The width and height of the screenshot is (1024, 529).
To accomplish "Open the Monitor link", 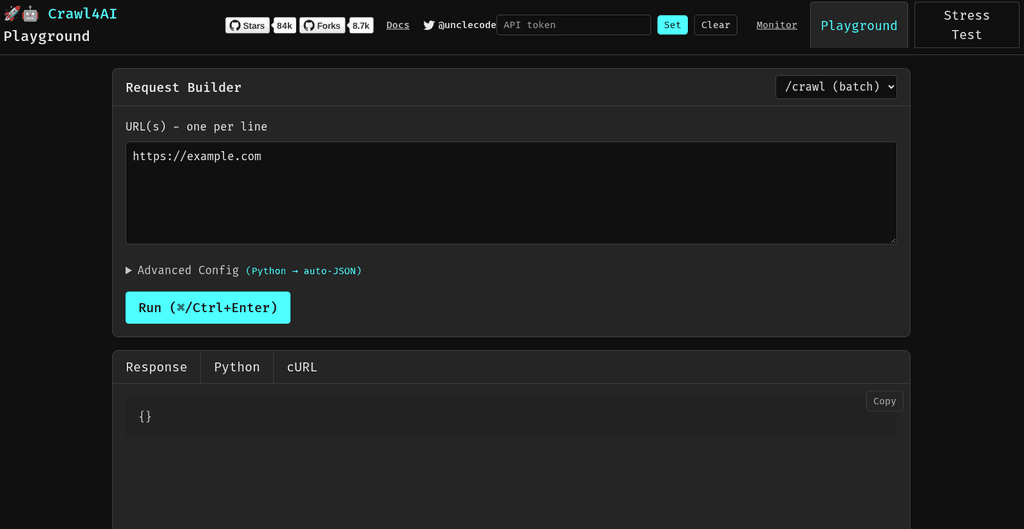I will pyautogui.click(x=776, y=25).
